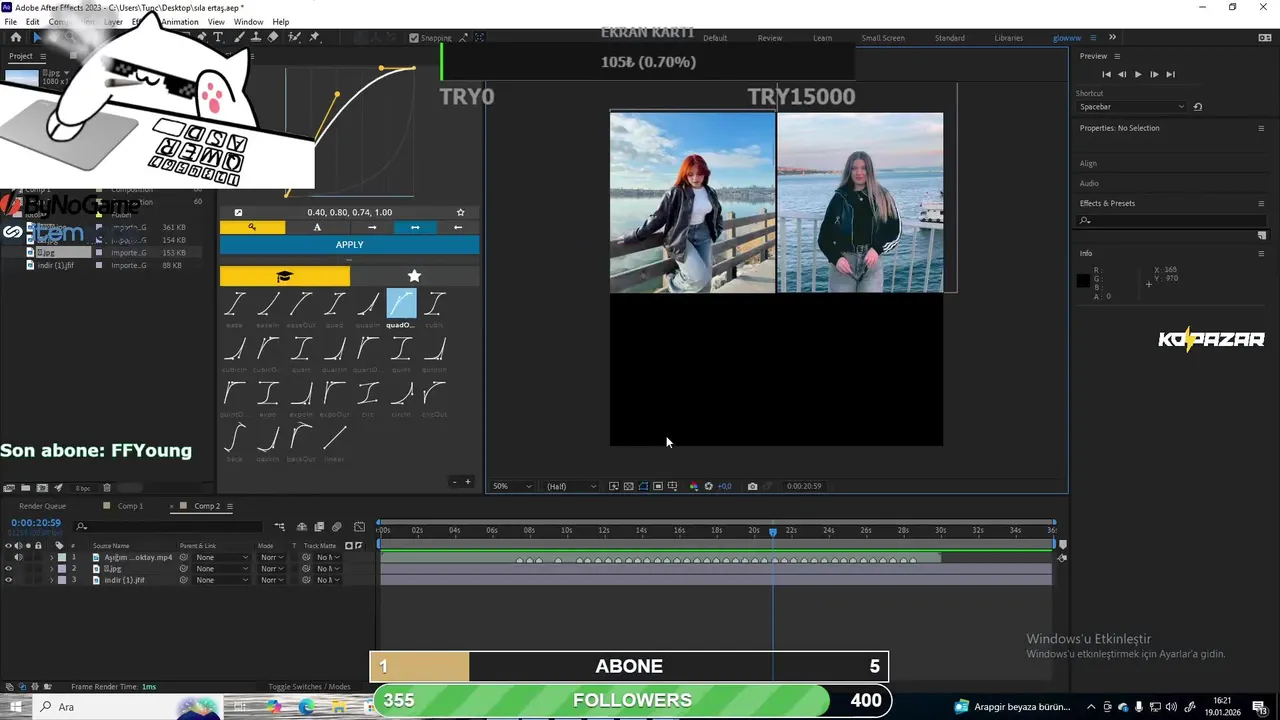Select the quint curve preset
The image size is (1280, 720).
[401, 349]
